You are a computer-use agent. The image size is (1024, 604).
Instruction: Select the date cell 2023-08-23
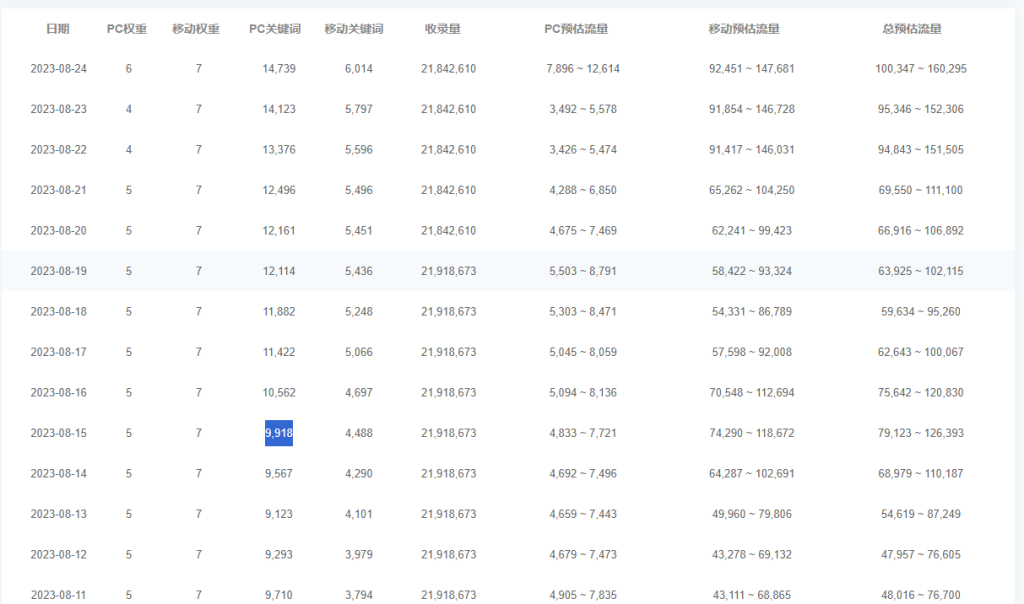58,109
